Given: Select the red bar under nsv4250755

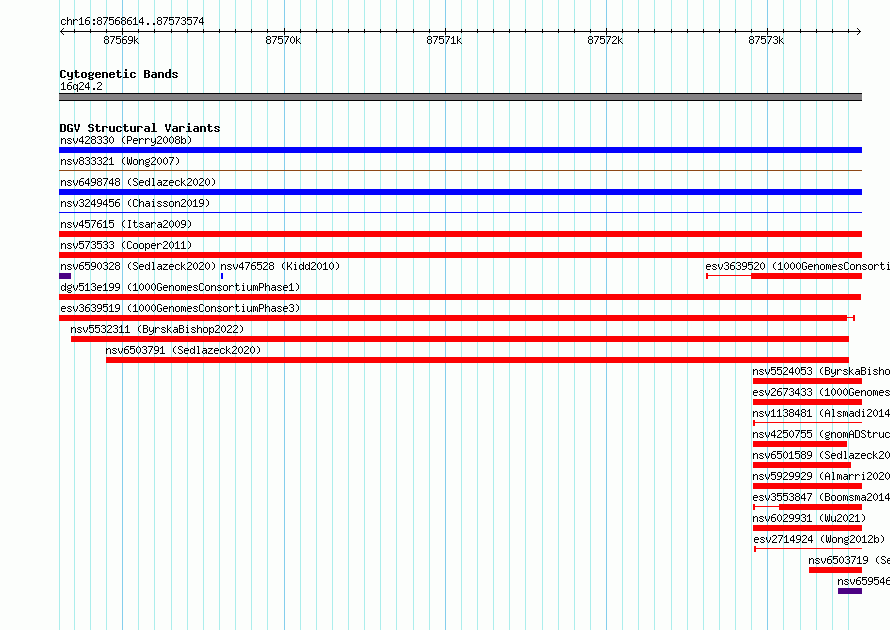Looking at the screenshot, I should (800, 444).
